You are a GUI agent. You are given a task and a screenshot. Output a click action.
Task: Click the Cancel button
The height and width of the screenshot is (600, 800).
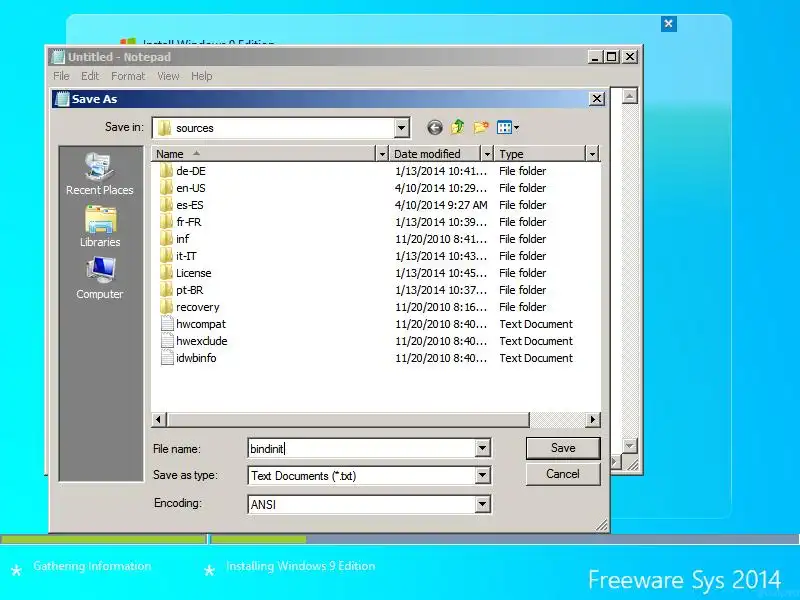(x=563, y=474)
